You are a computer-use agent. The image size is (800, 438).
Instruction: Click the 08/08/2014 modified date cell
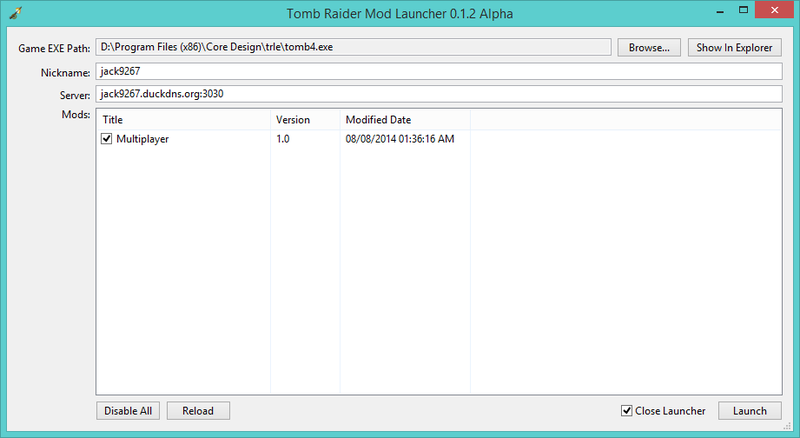[x=400, y=140]
